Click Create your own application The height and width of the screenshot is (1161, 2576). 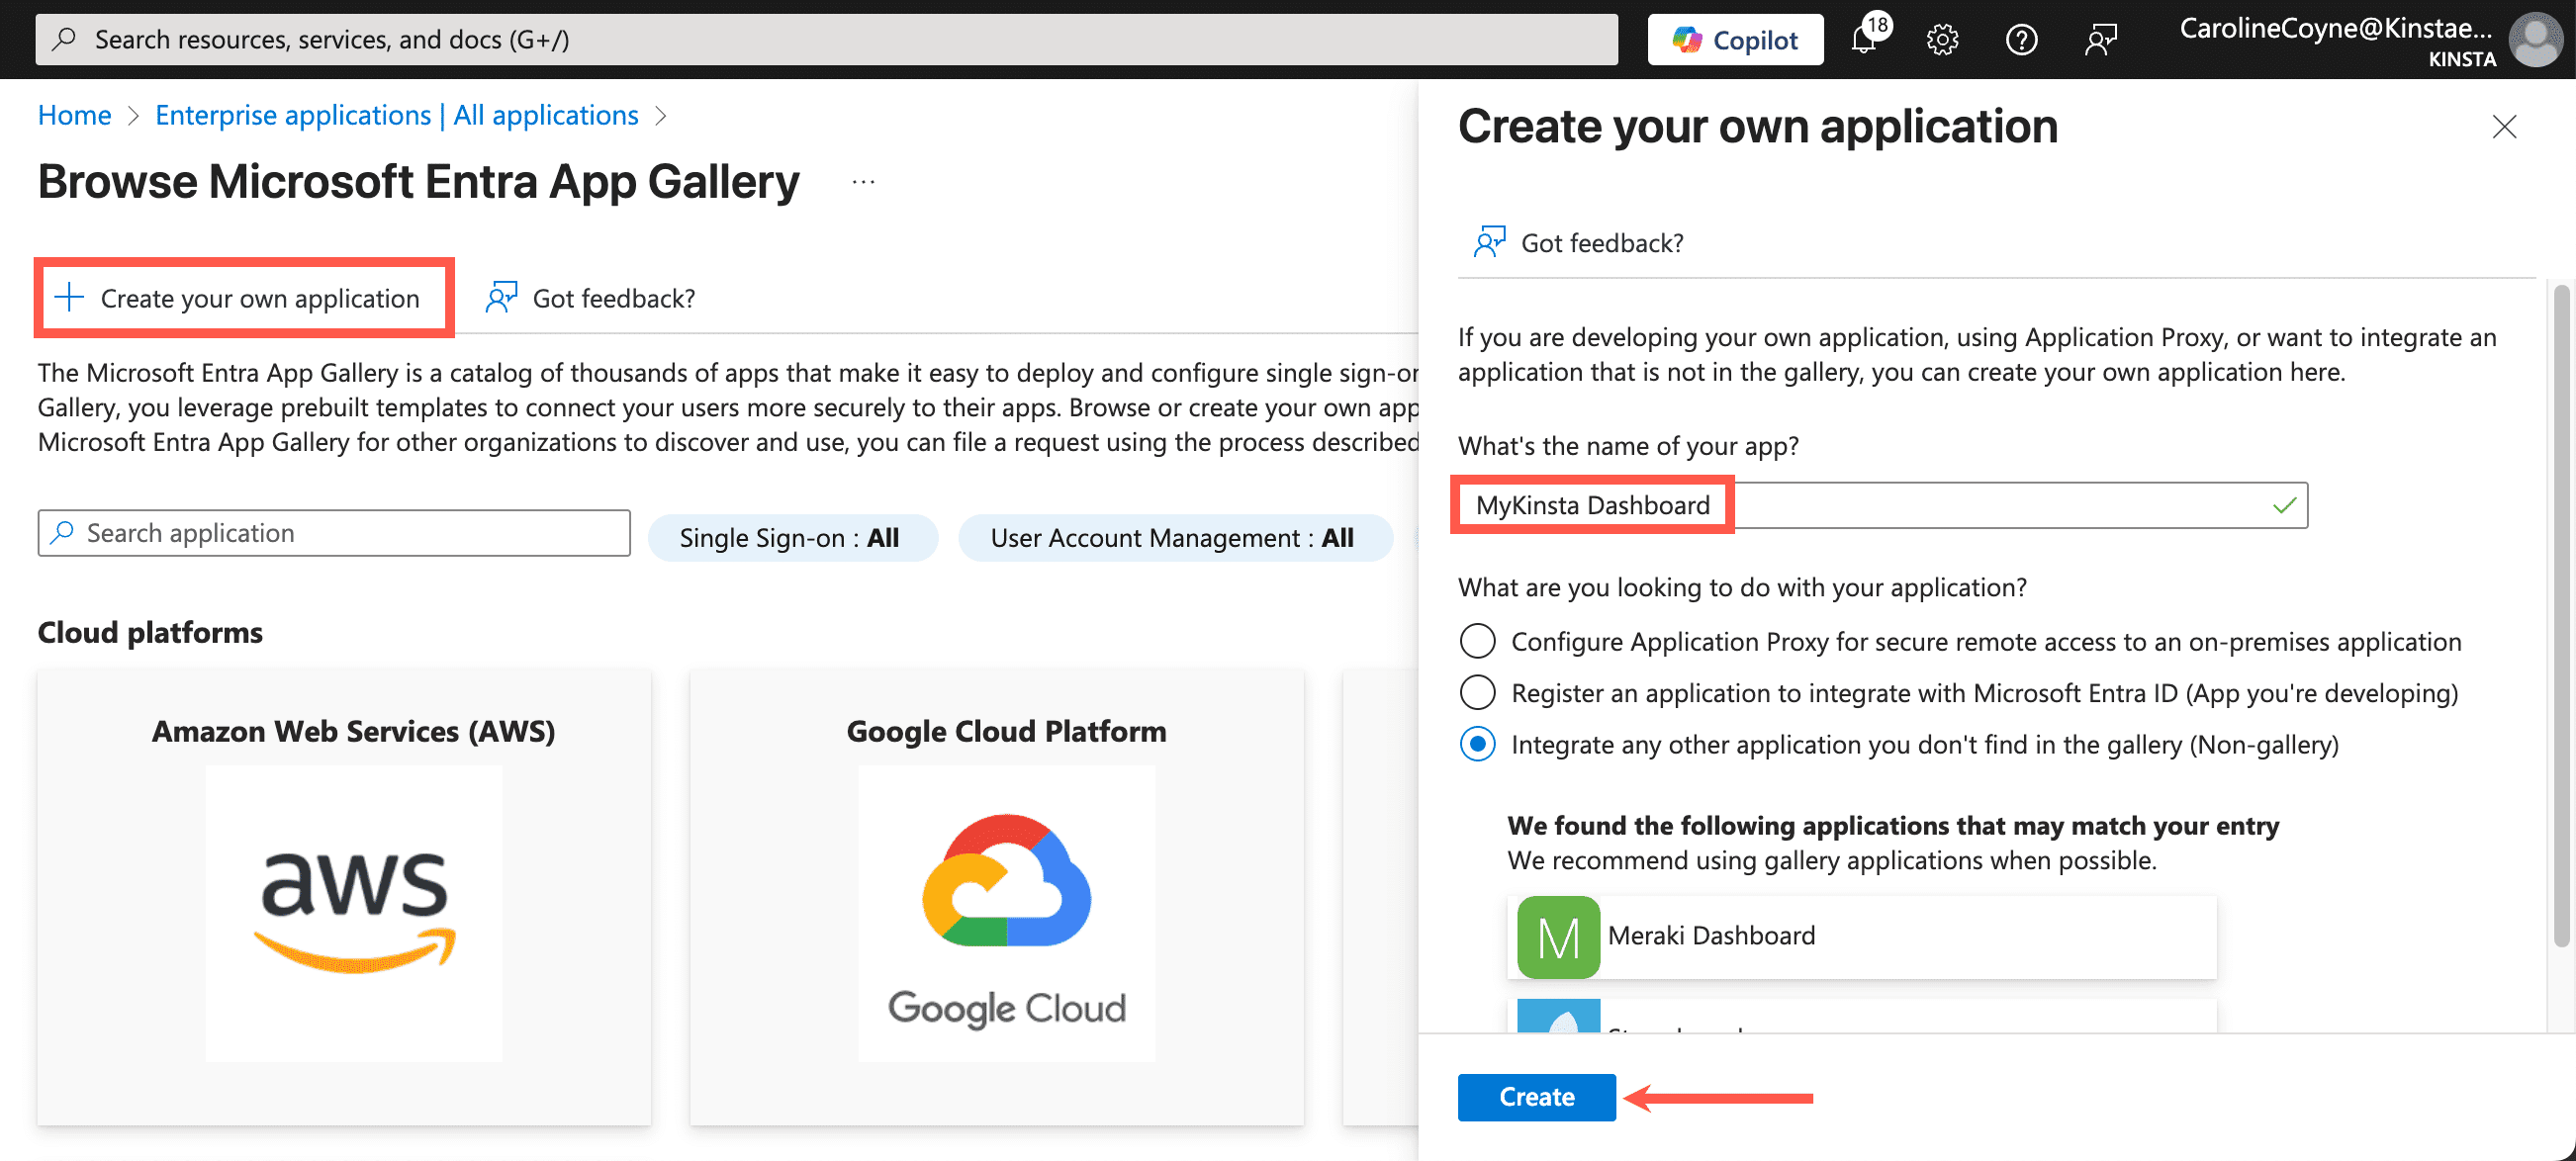point(243,297)
